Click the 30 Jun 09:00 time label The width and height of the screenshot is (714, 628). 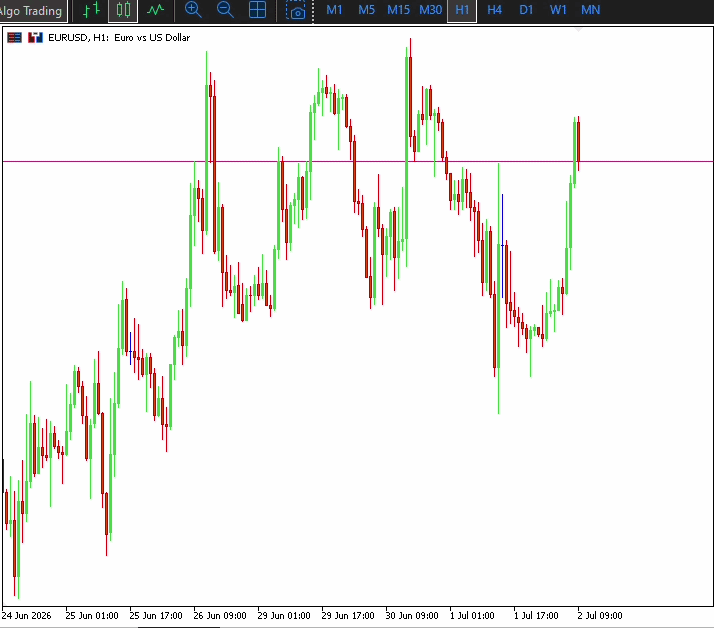point(412,616)
